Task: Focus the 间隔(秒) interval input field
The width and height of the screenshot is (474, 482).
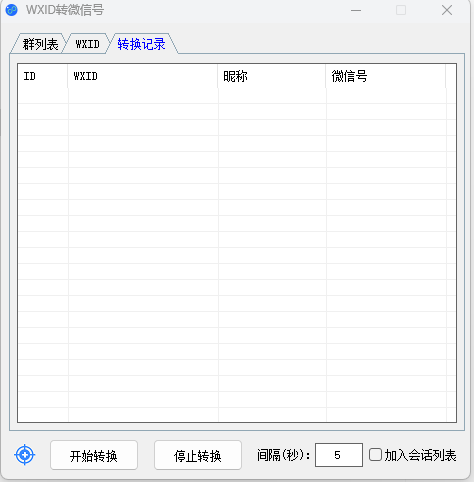Action: (339, 455)
